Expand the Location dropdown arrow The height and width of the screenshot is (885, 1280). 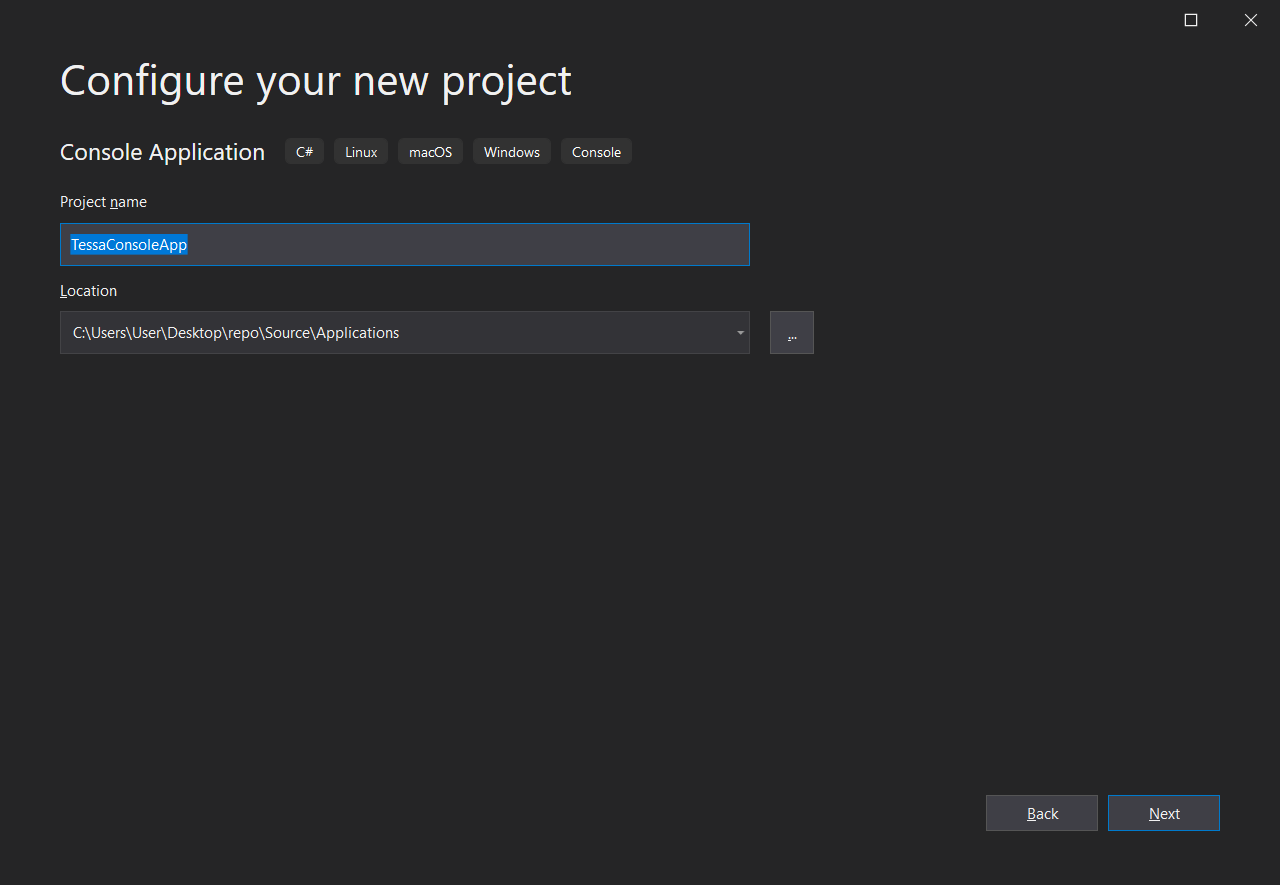point(739,333)
